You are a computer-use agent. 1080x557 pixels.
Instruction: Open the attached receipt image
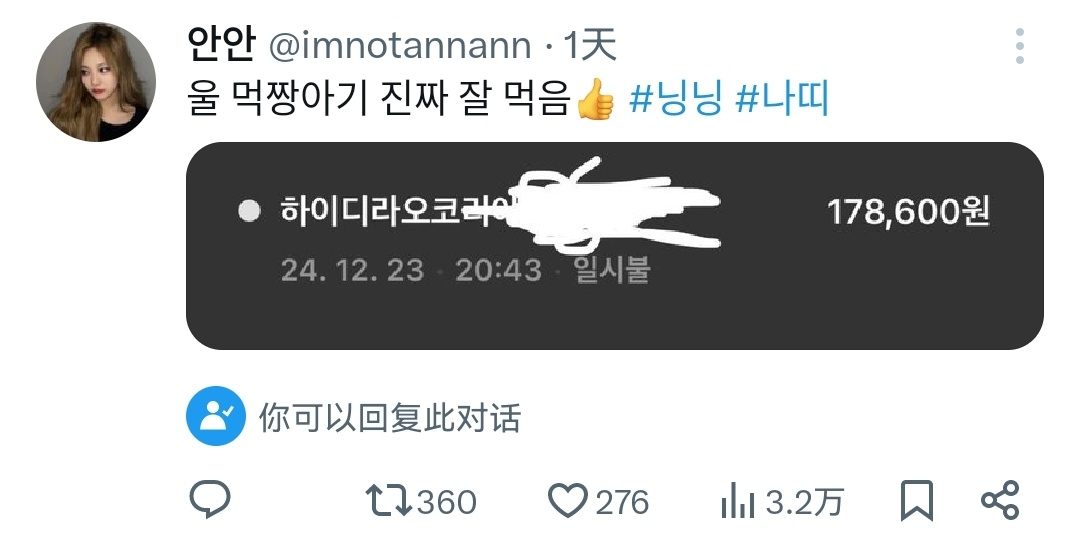(x=614, y=246)
